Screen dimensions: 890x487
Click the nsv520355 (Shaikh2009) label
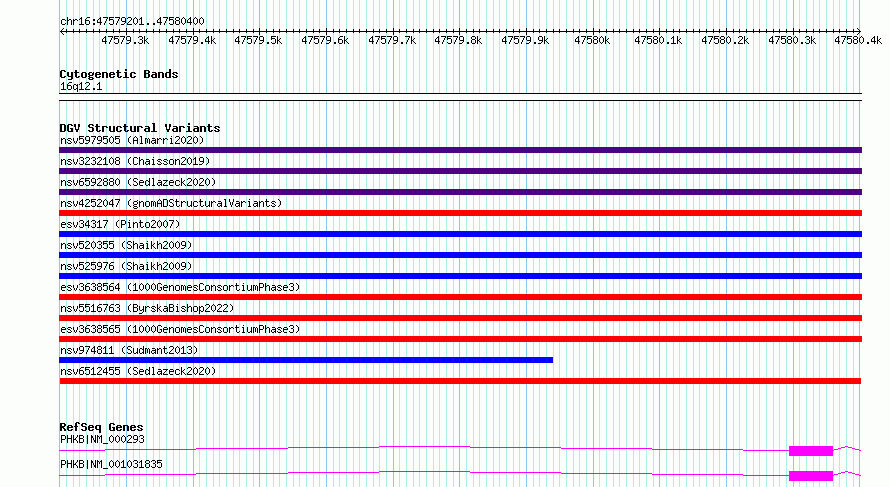127,245
